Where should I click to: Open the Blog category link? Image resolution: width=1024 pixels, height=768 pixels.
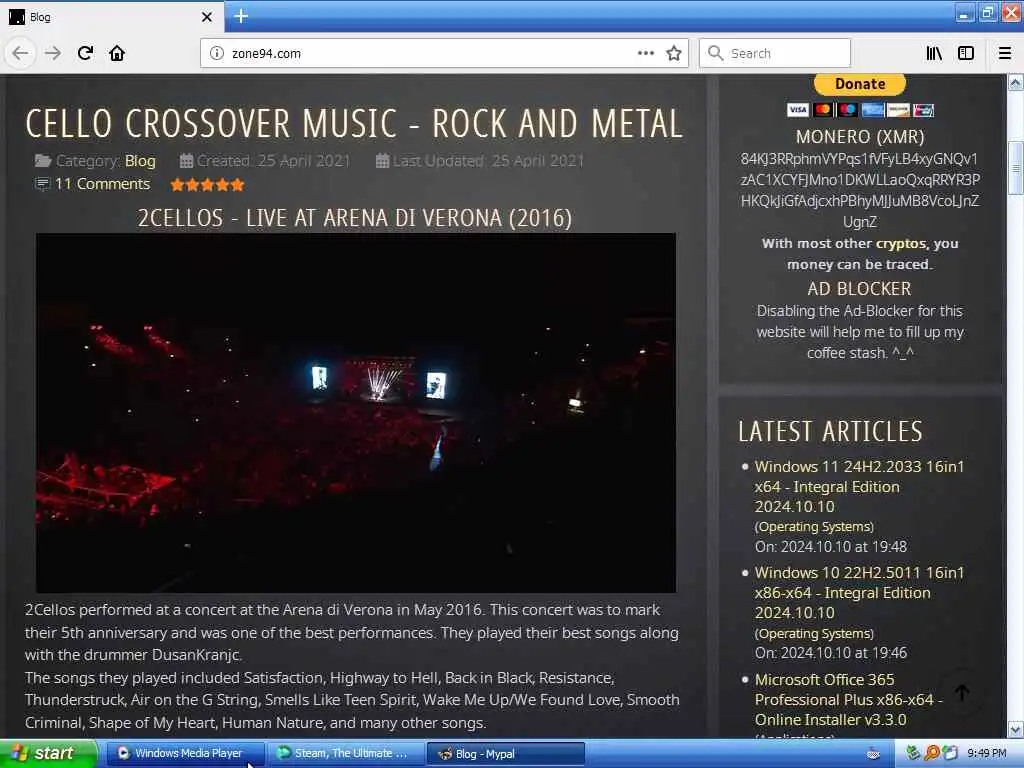pos(140,161)
